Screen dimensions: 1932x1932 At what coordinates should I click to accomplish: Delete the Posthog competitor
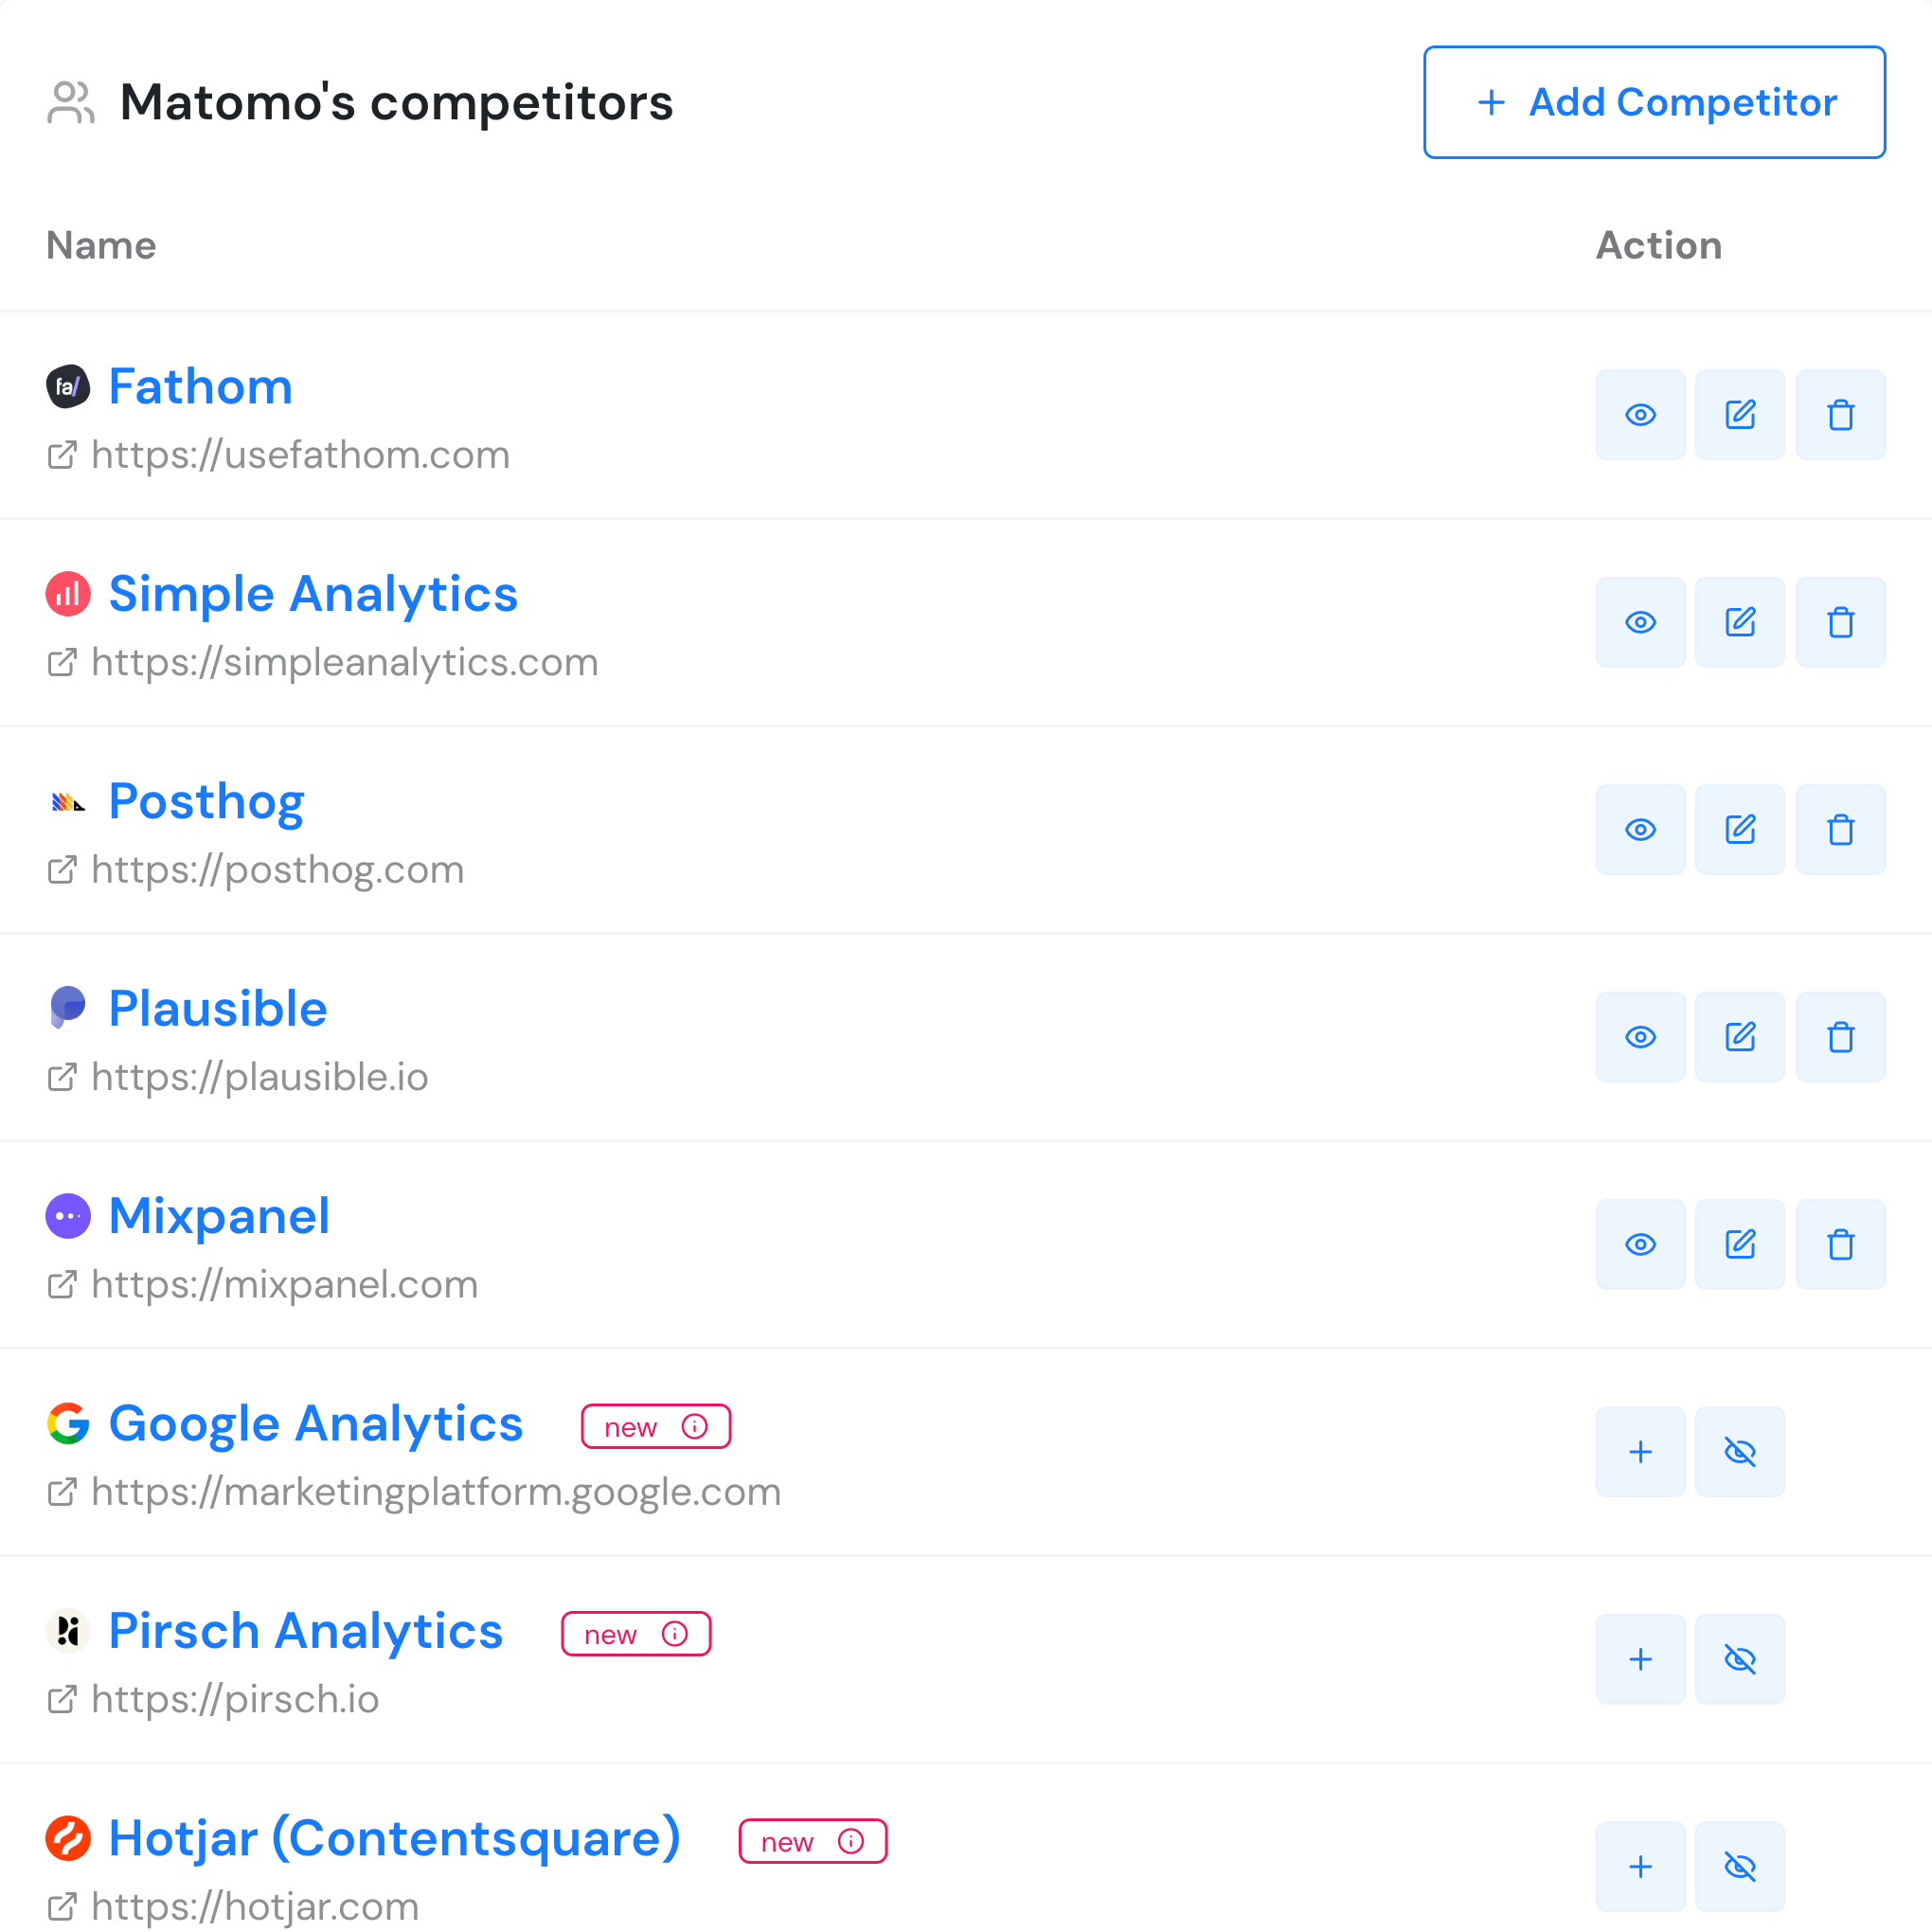pyautogui.click(x=1841, y=829)
